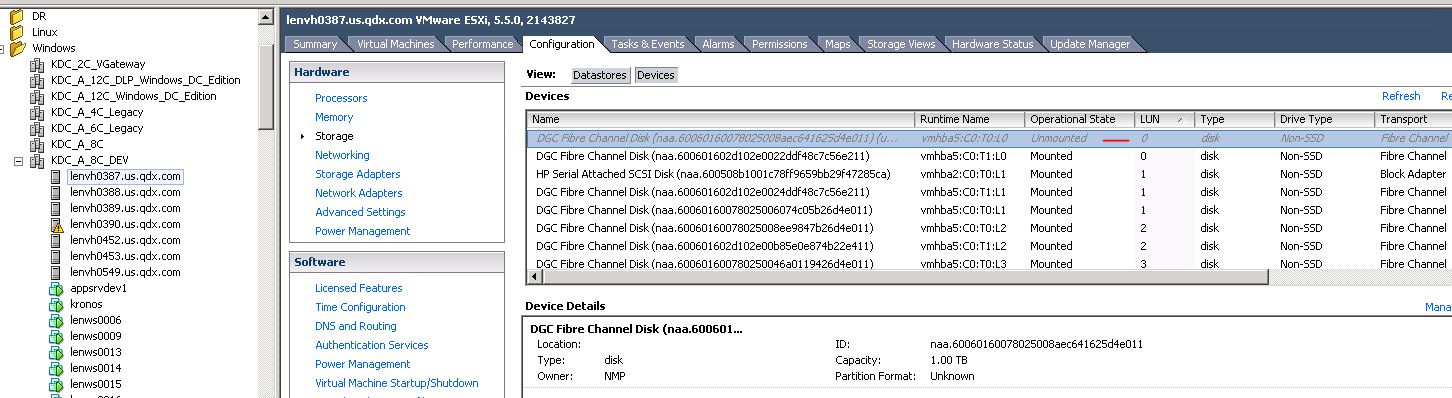
Task: Click the KDC_A_8C_DEV cluster icon
Action: click(38, 160)
